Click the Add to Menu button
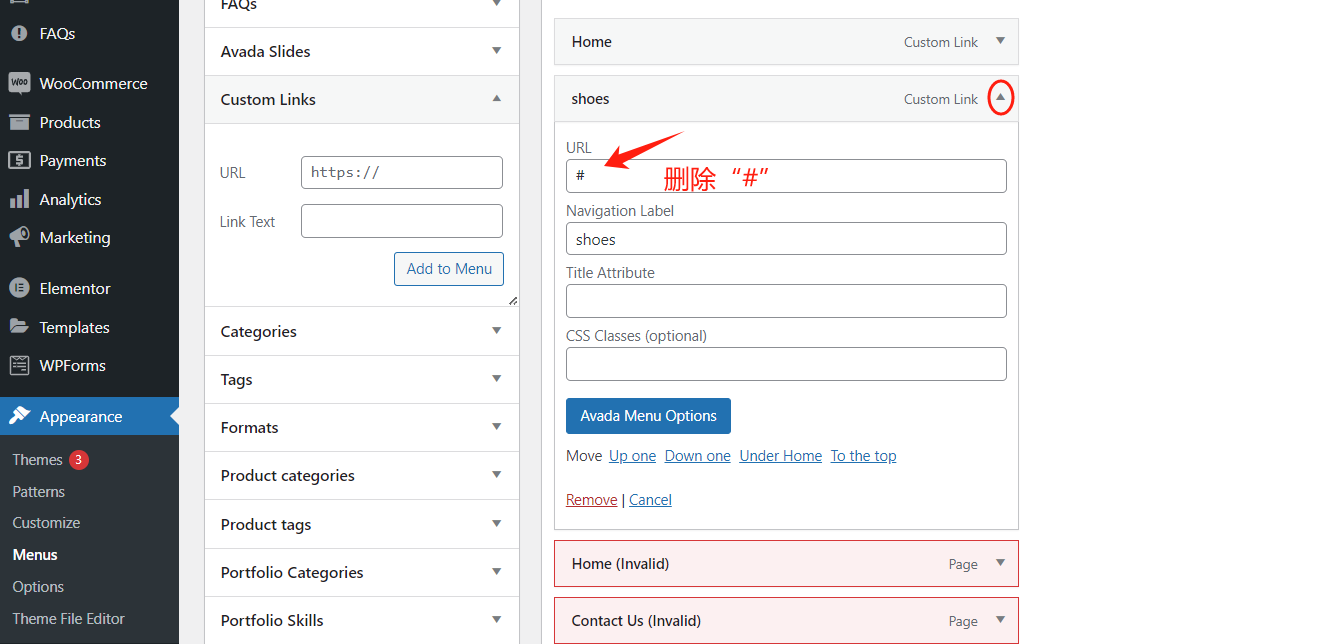 point(448,268)
